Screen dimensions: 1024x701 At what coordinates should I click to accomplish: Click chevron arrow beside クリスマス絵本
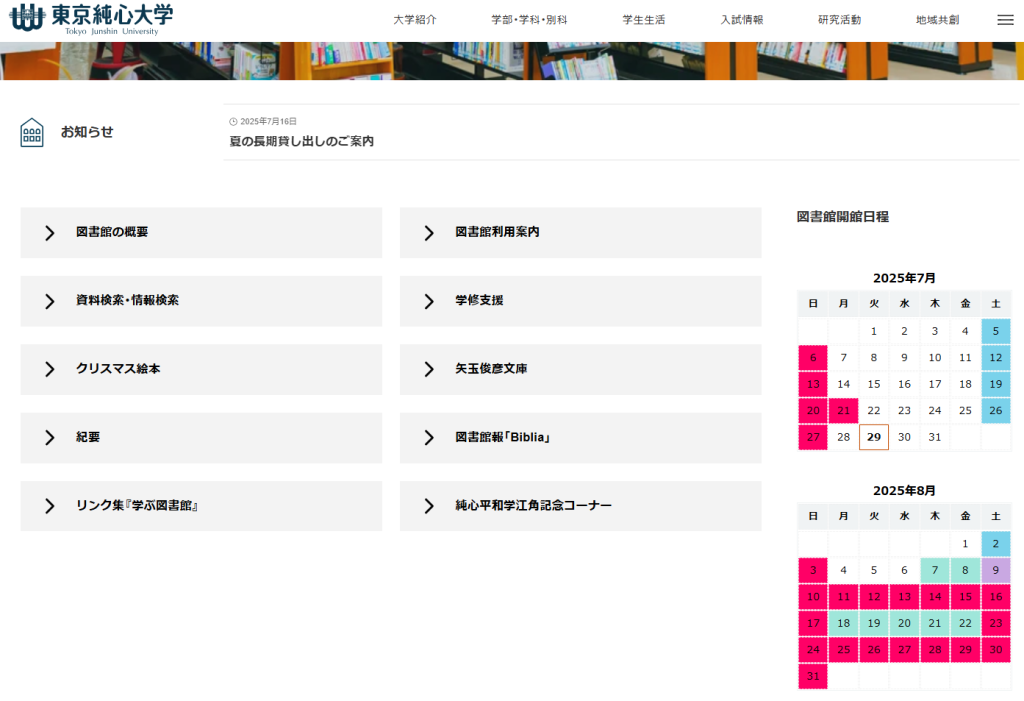(49, 370)
